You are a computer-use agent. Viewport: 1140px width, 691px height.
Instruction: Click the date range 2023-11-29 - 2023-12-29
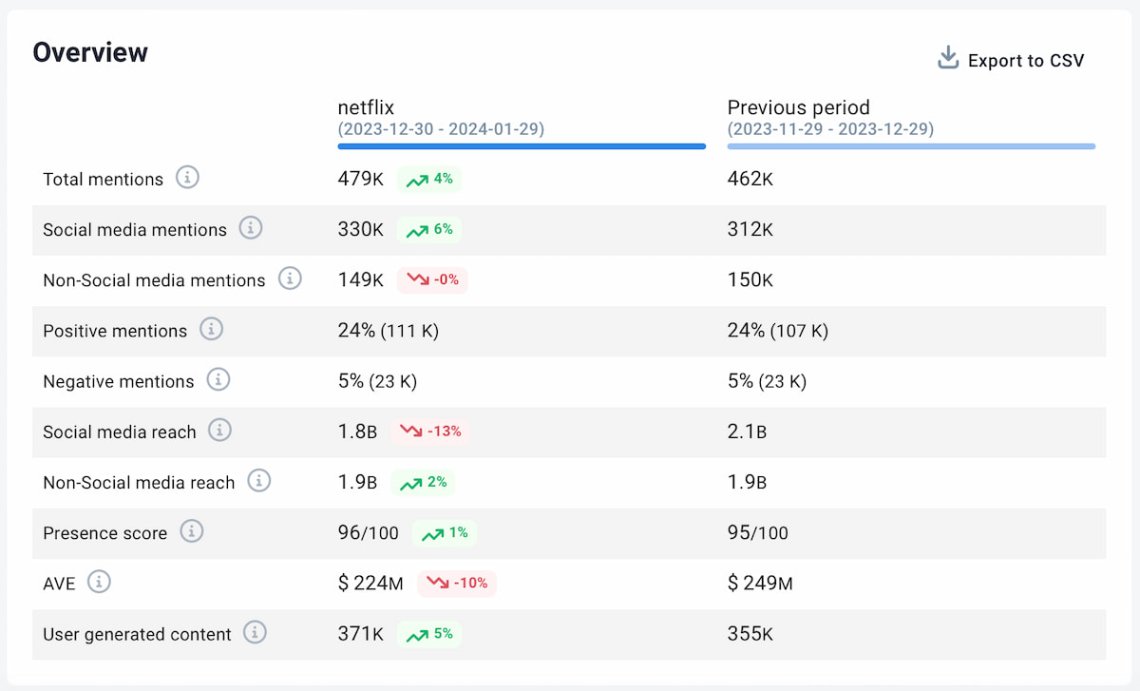(830, 129)
